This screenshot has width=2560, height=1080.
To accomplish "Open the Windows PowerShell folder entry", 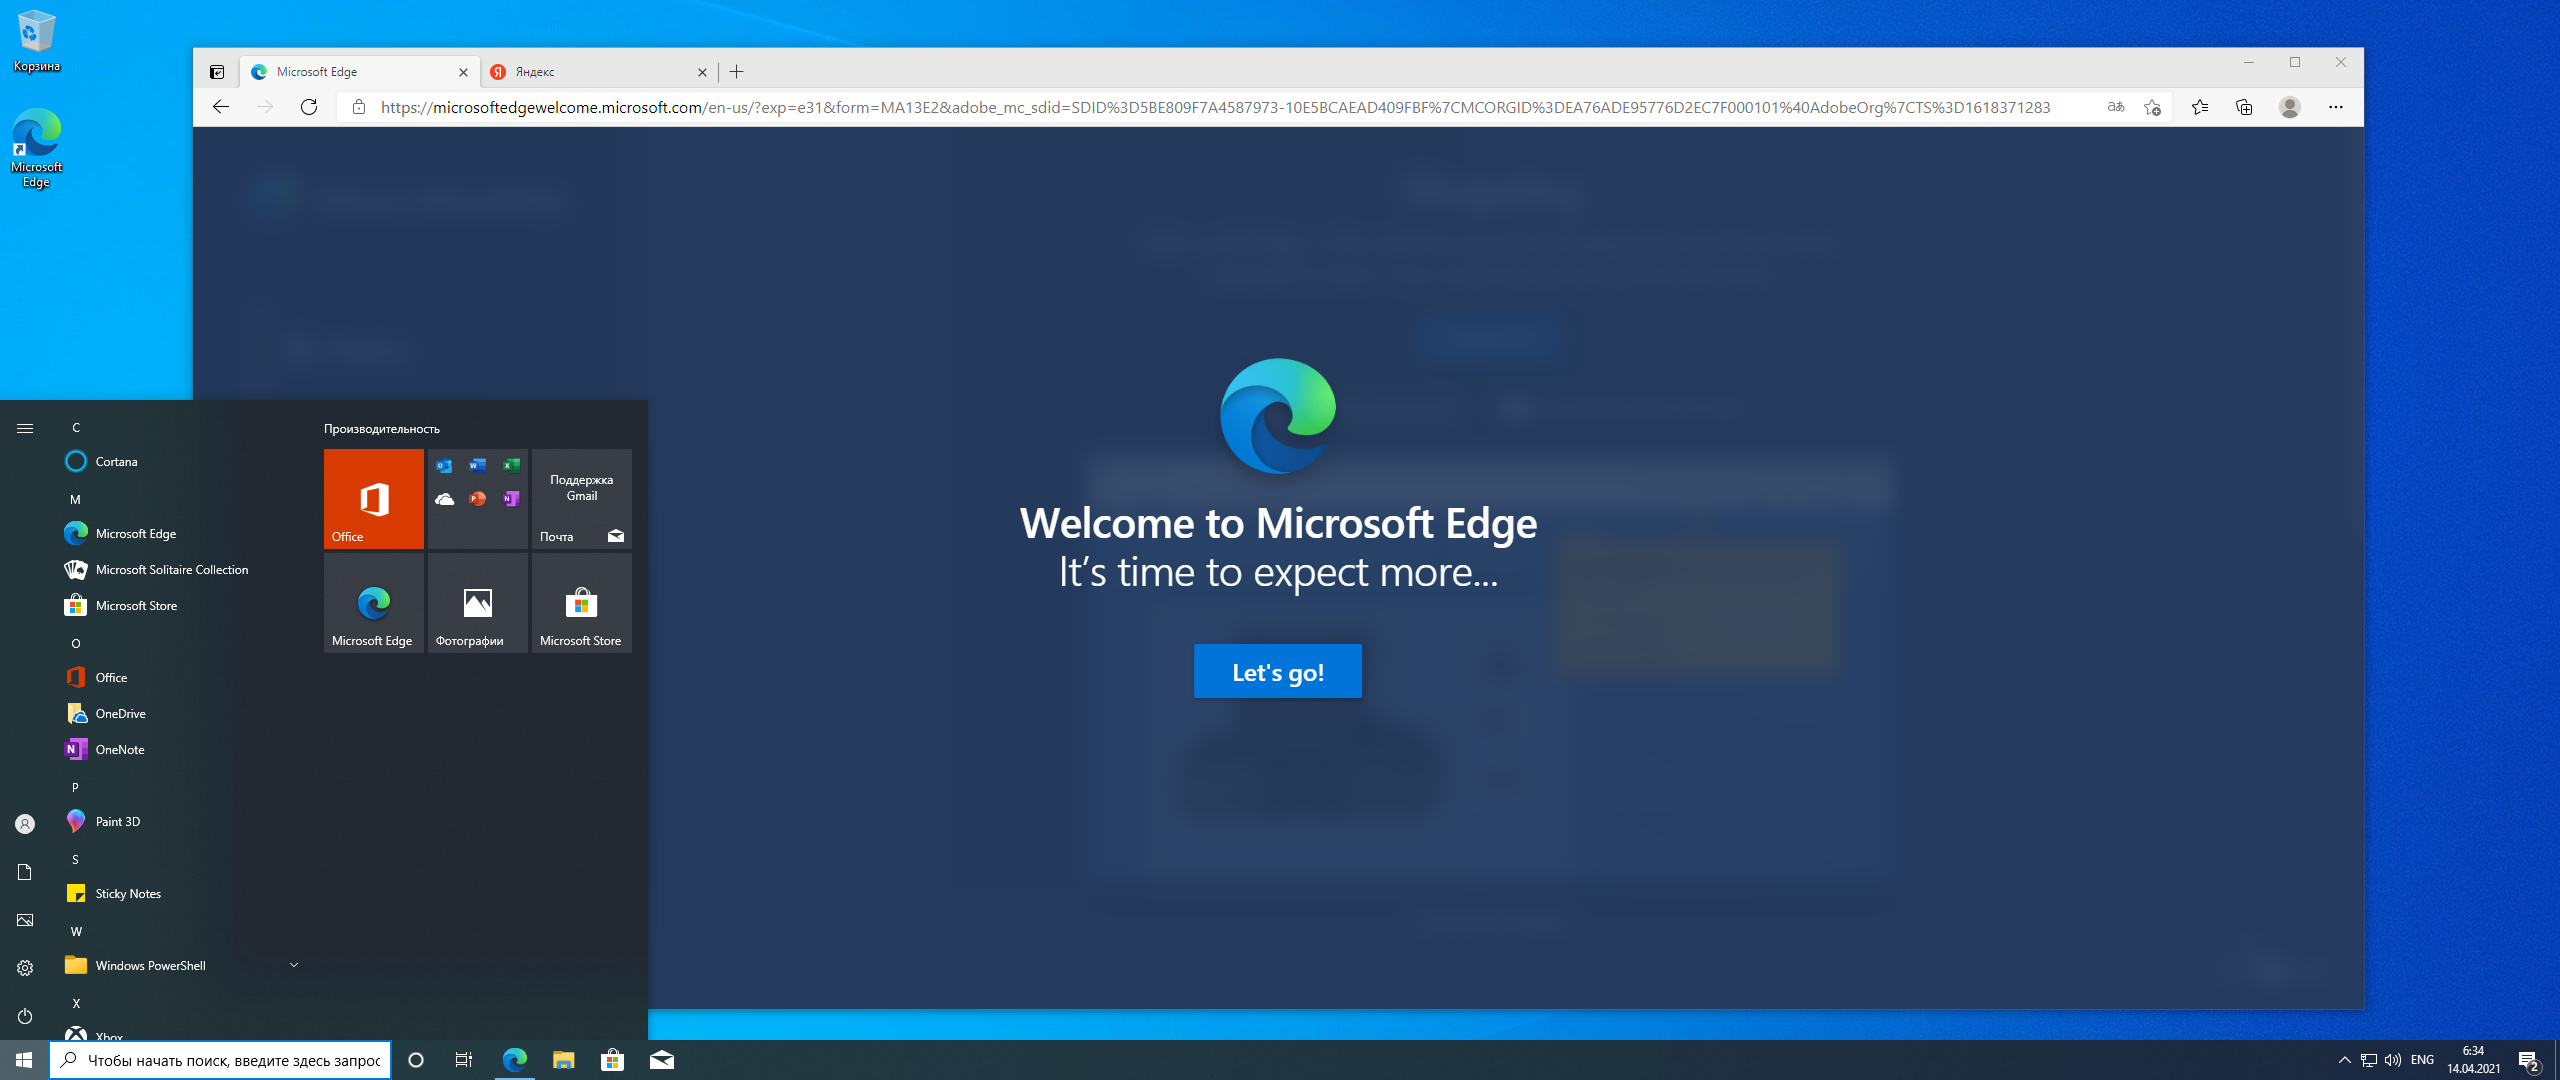I will click(180, 966).
